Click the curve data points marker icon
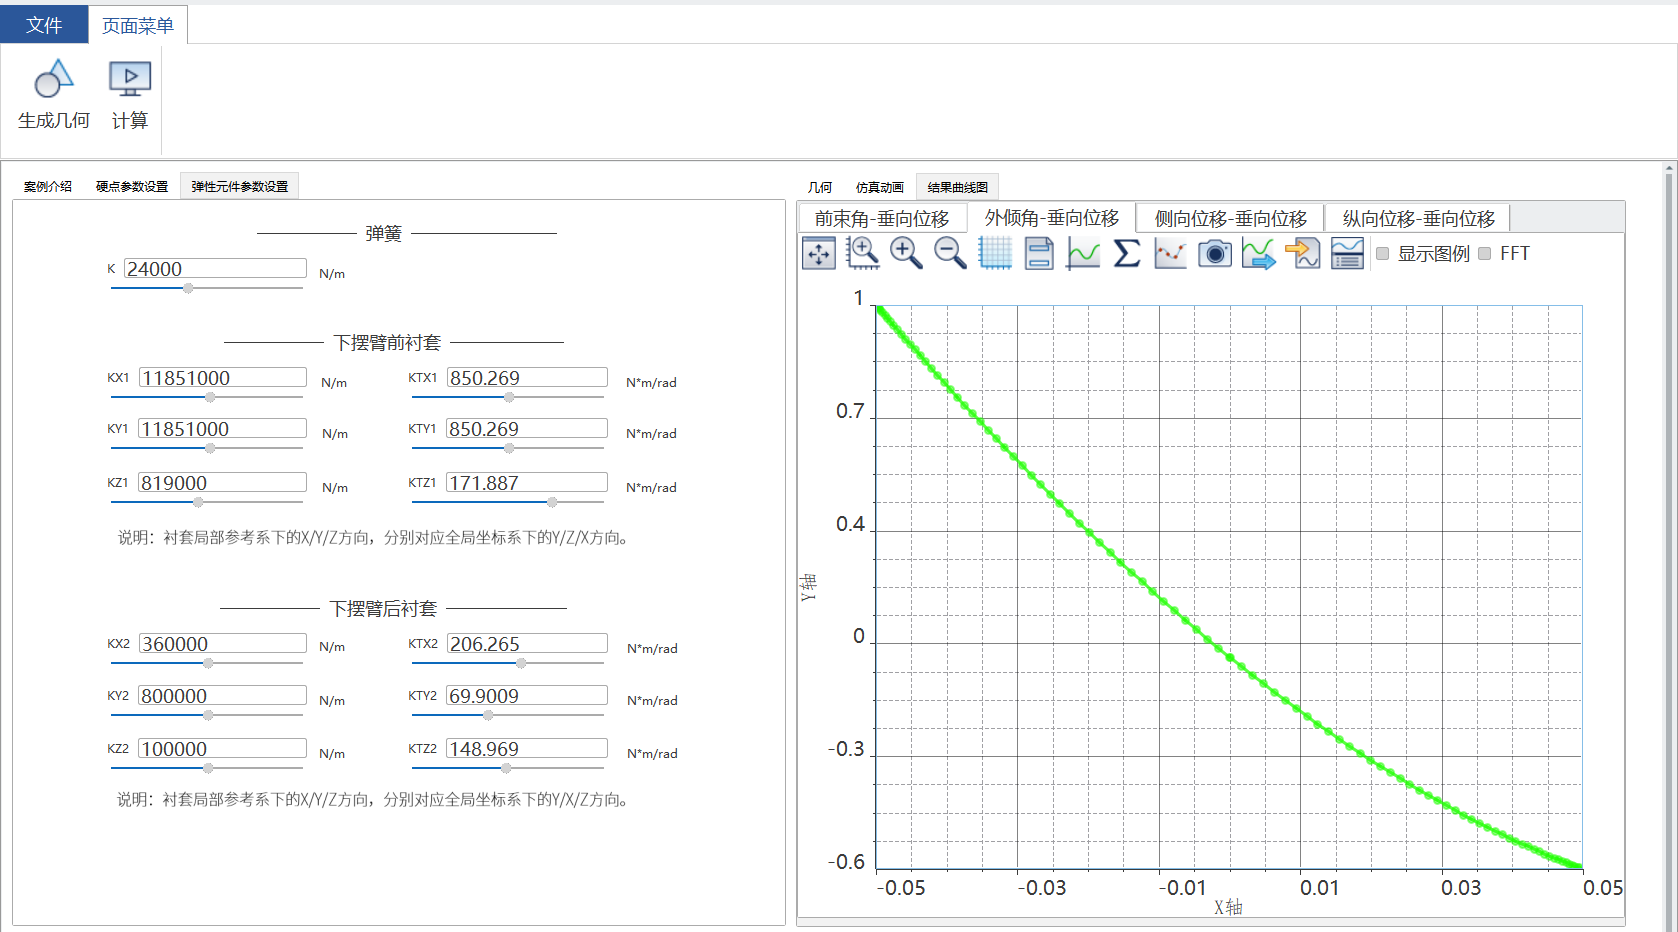The width and height of the screenshot is (1678, 932). pos(1170,254)
